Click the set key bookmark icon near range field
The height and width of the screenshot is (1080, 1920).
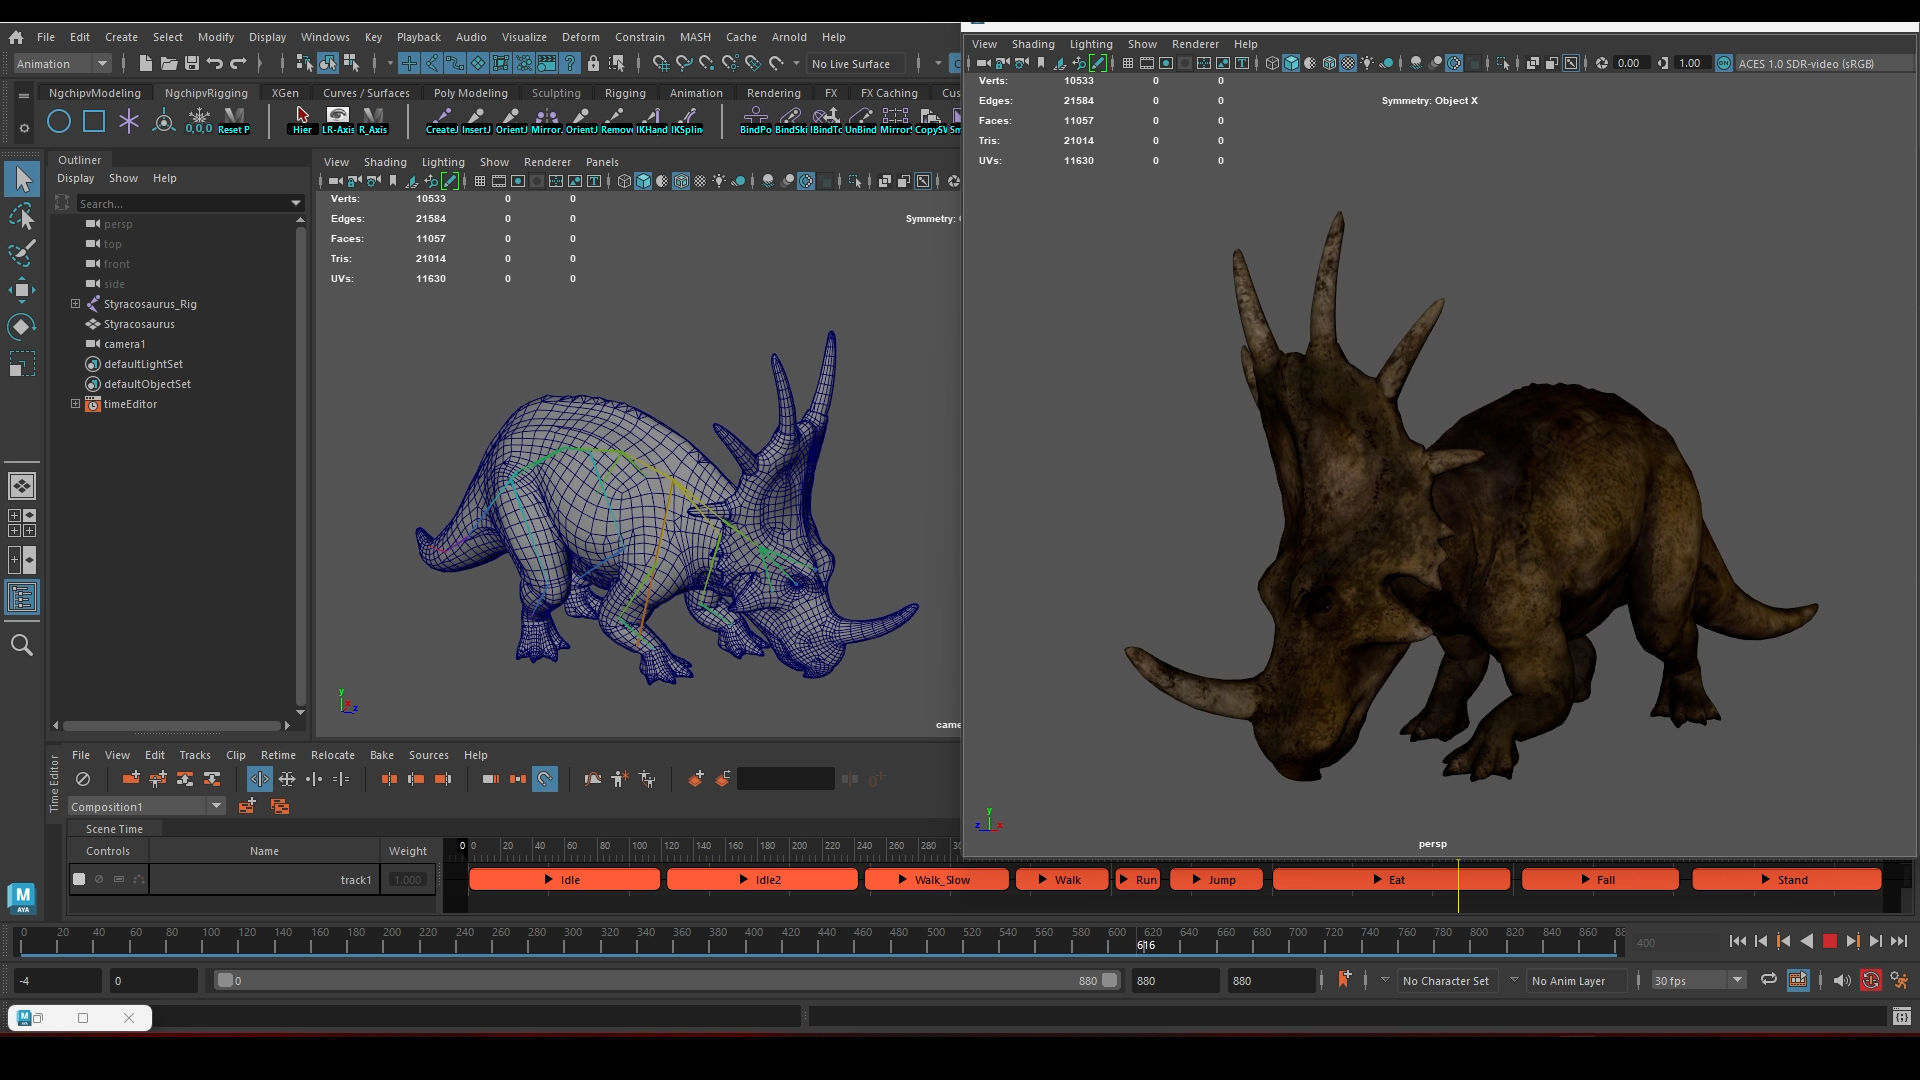1344,980
